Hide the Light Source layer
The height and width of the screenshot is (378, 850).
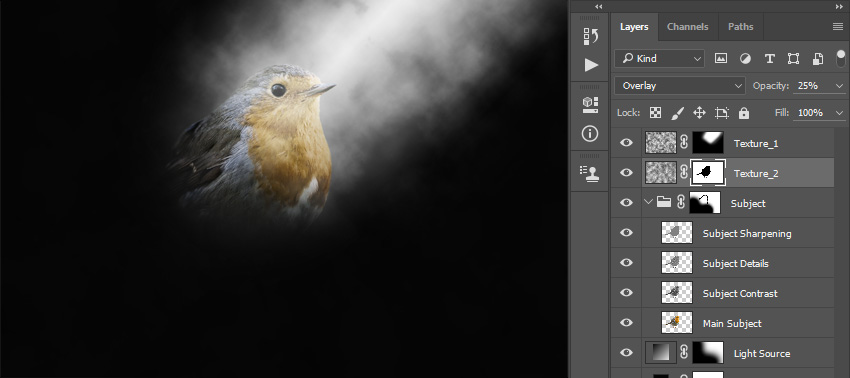tap(626, 353)
